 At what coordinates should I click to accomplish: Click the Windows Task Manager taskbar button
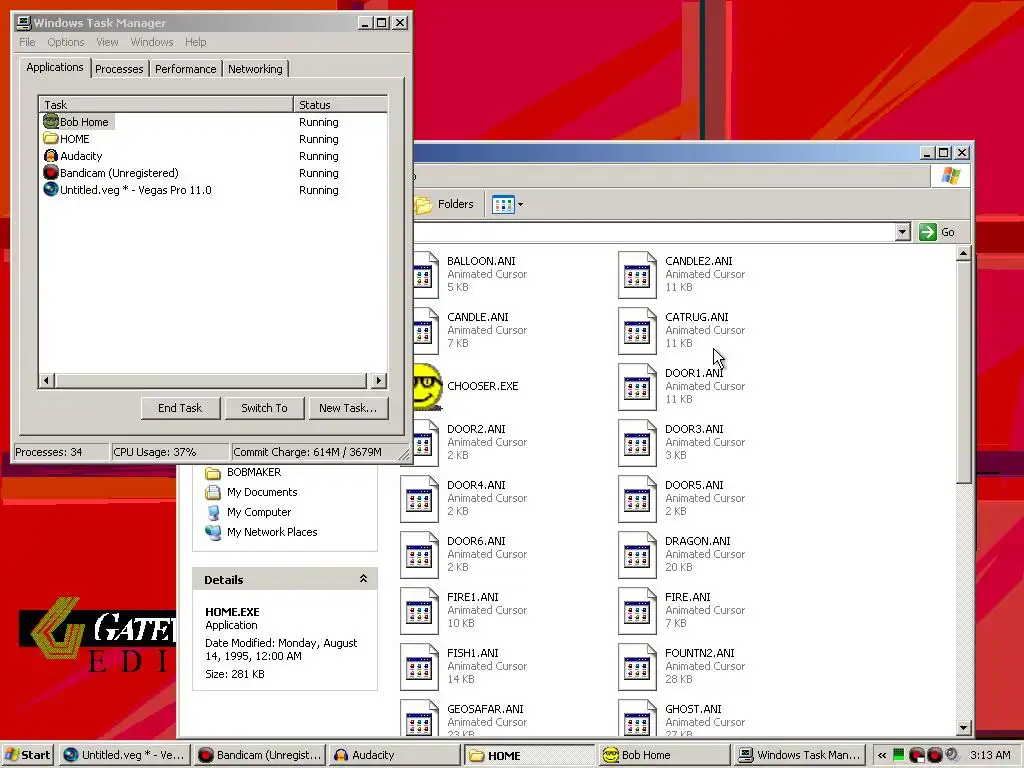(800, 755)
